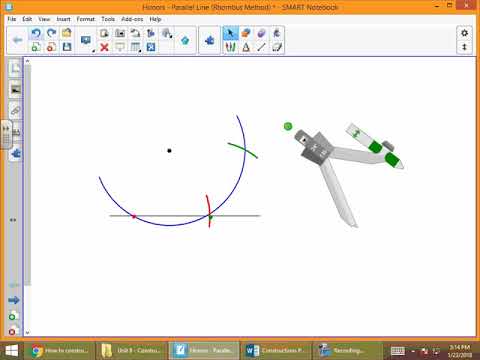480x360 pixels.
Task: Click the compass width adjust arrow
Action: click(356, 134)
